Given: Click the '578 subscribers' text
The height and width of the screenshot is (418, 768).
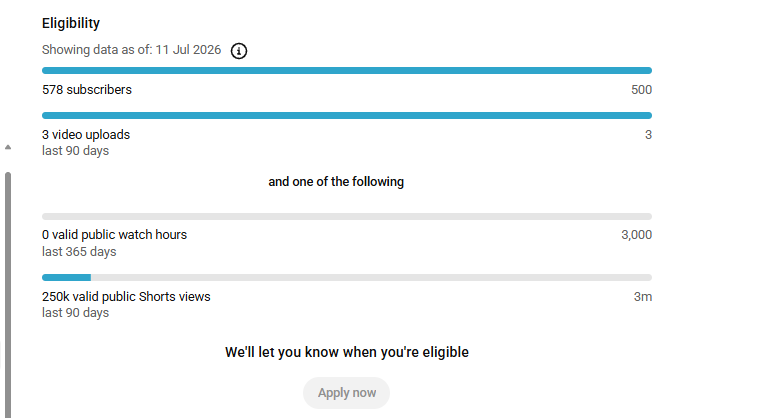Looking at the screenshot, I should [x=87, y=90].
